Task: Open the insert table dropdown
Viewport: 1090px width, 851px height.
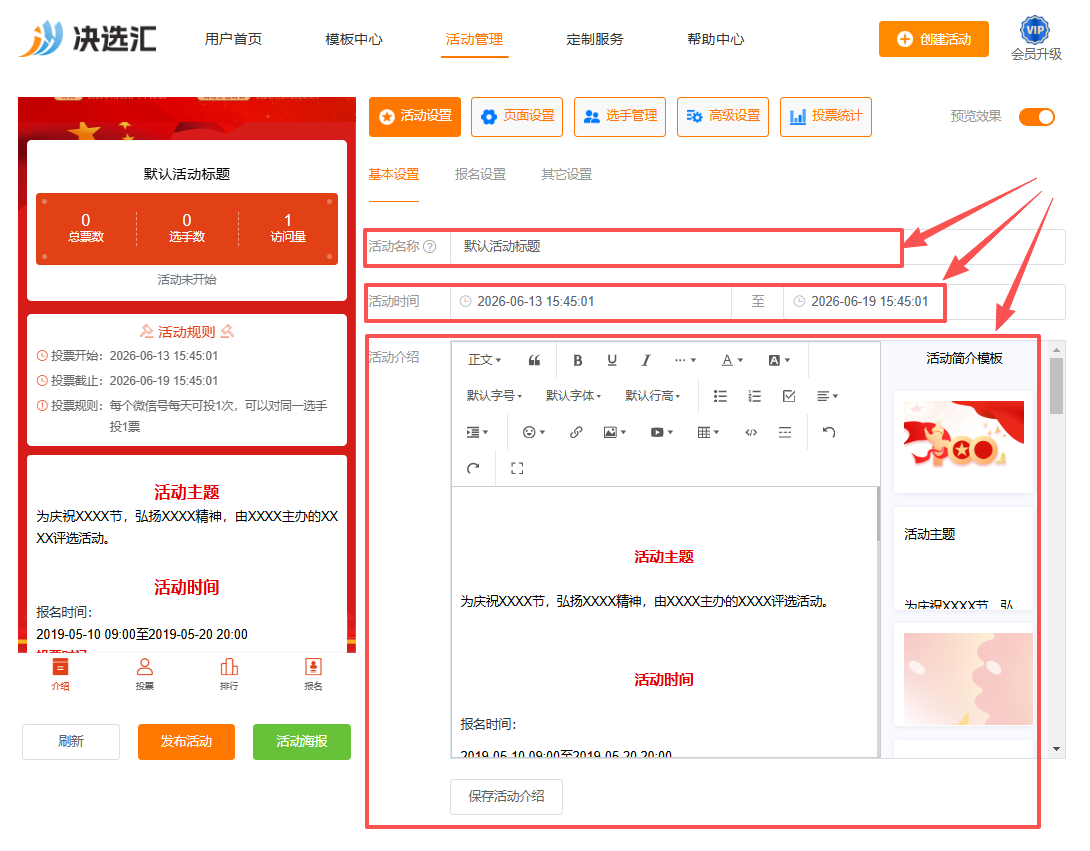Action: (708, 432)
